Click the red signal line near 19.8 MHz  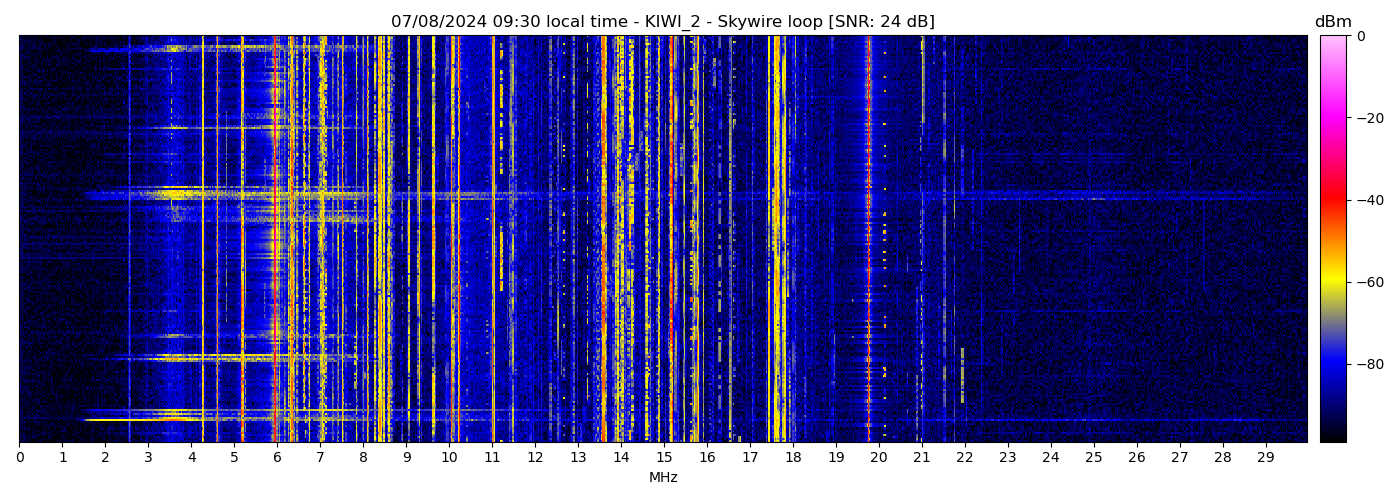click(868, 240)
